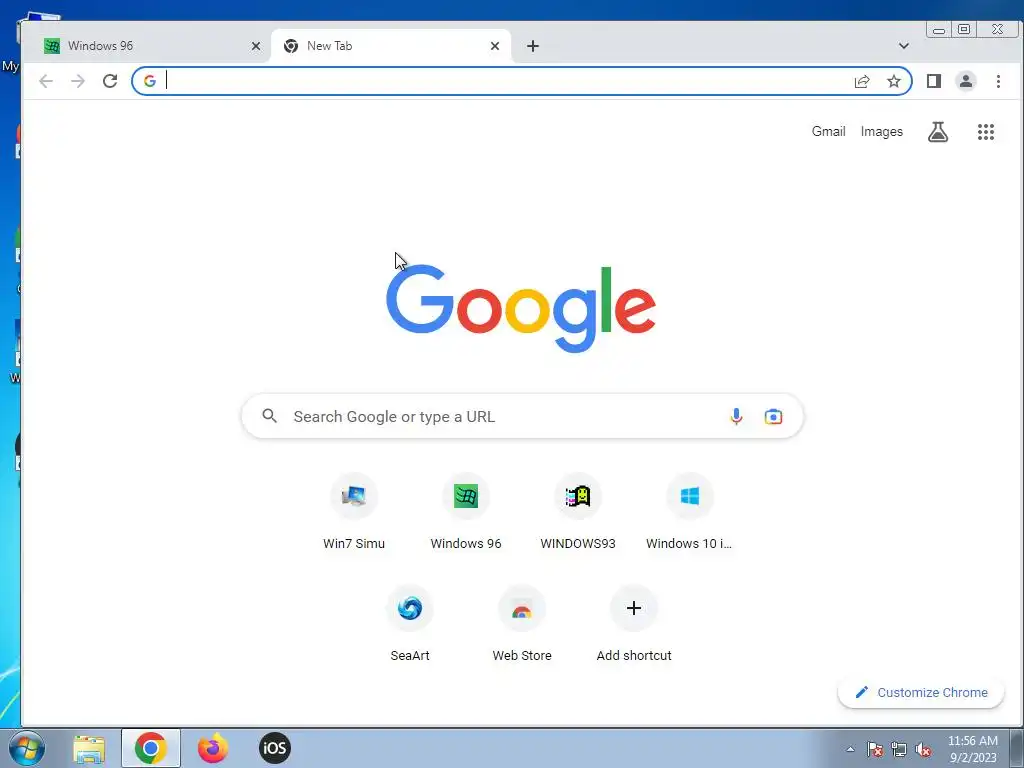Click the Google logo
1024x768 pixels.
(521, 308)
